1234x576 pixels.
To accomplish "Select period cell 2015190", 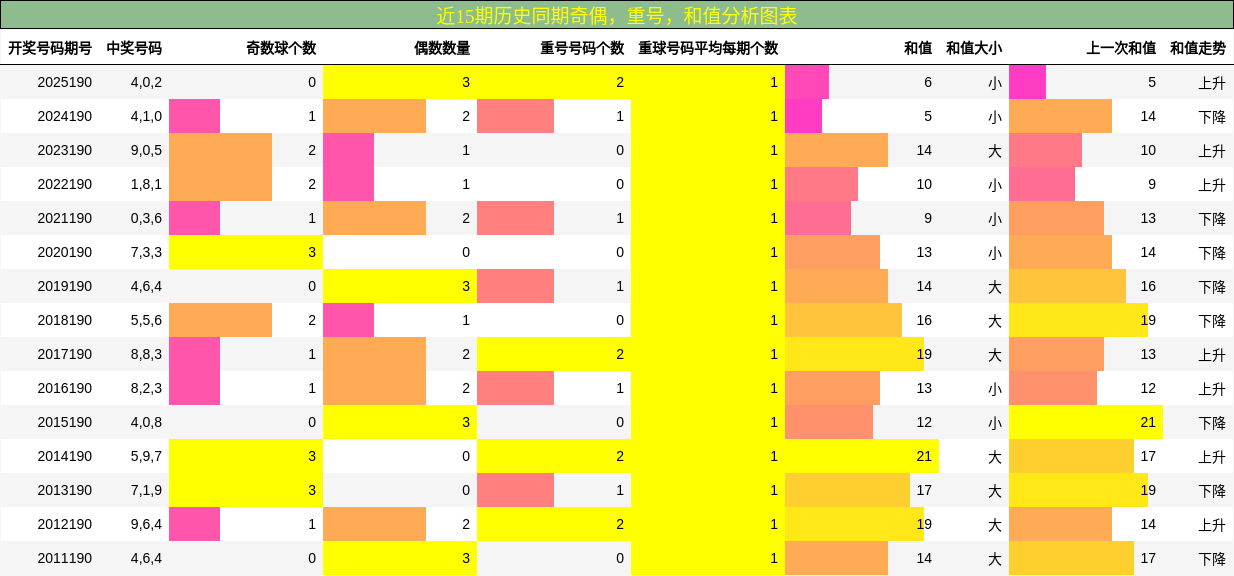I will click(64, 422).
